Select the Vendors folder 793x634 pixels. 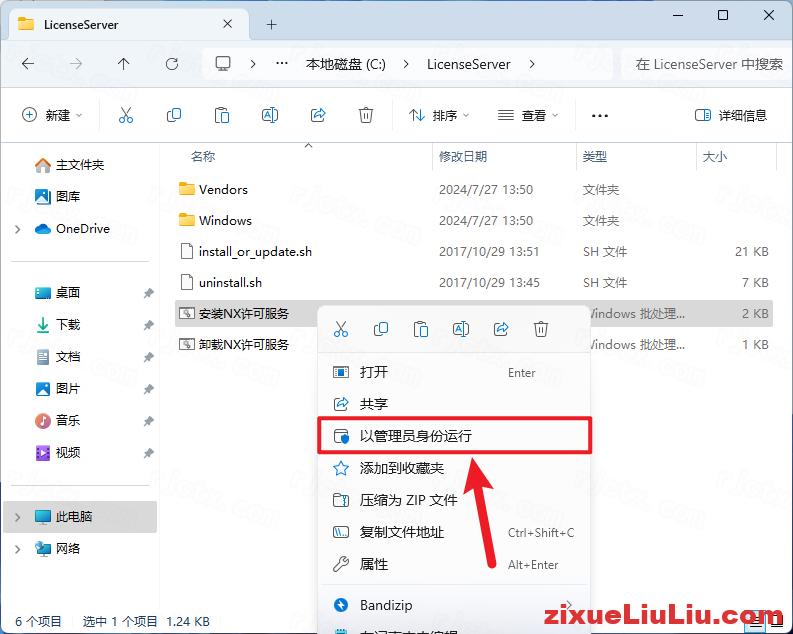(473, 190)
